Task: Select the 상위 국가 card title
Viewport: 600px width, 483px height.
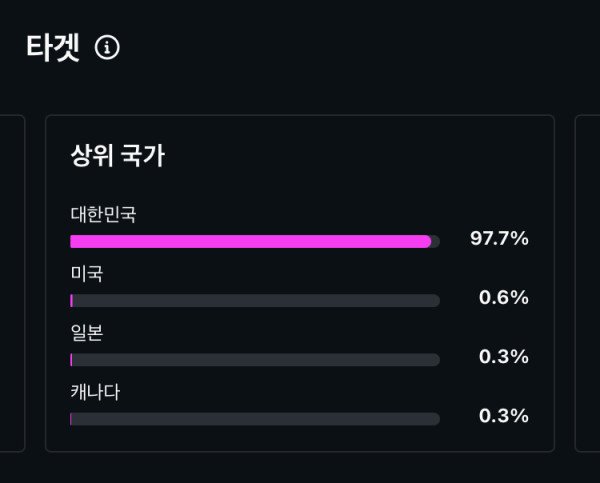Action: 117,155
